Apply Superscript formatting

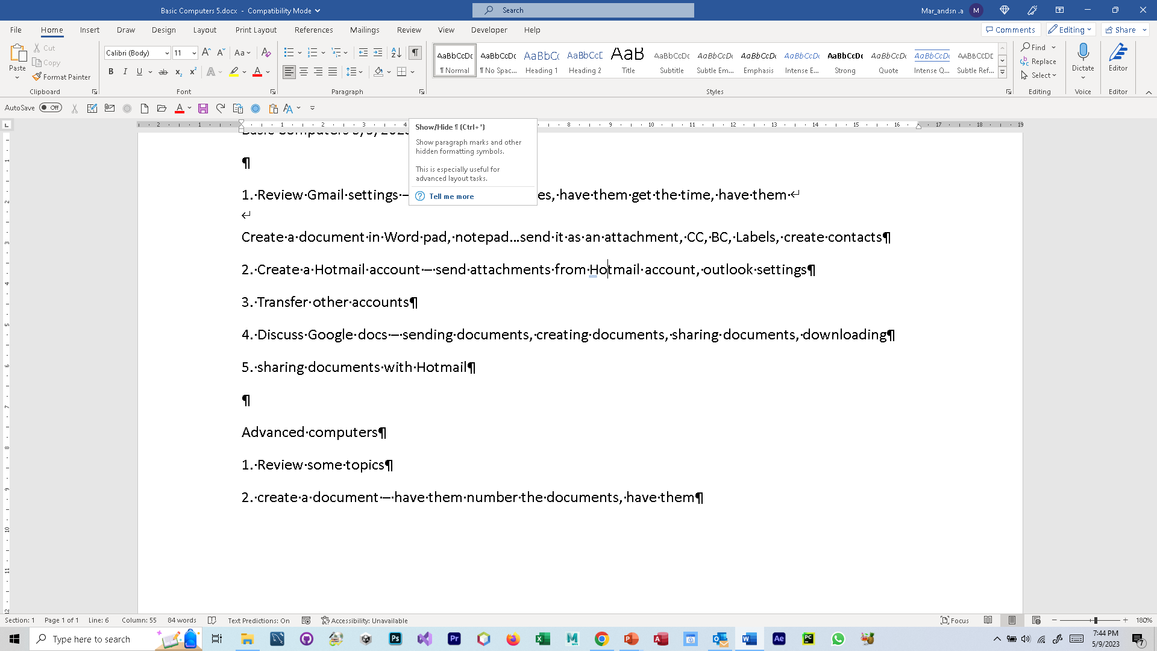[x=193, y=72]
